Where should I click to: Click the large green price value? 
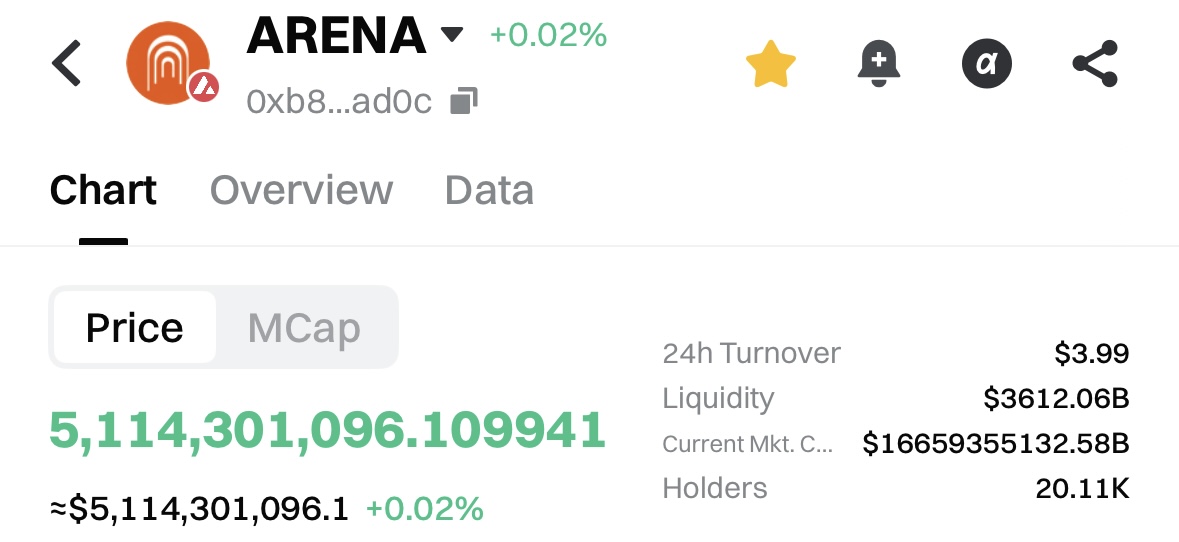click(327, 430)
